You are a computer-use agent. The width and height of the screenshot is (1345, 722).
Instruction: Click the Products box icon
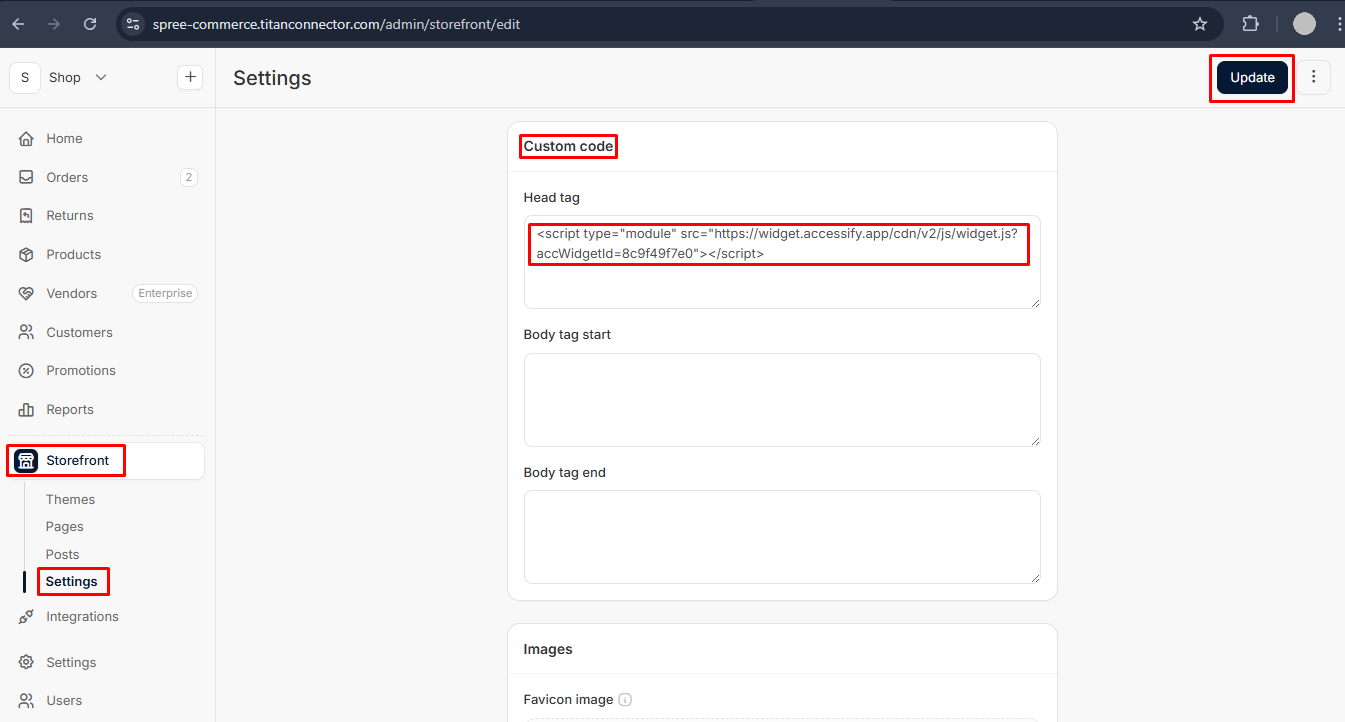27,254
